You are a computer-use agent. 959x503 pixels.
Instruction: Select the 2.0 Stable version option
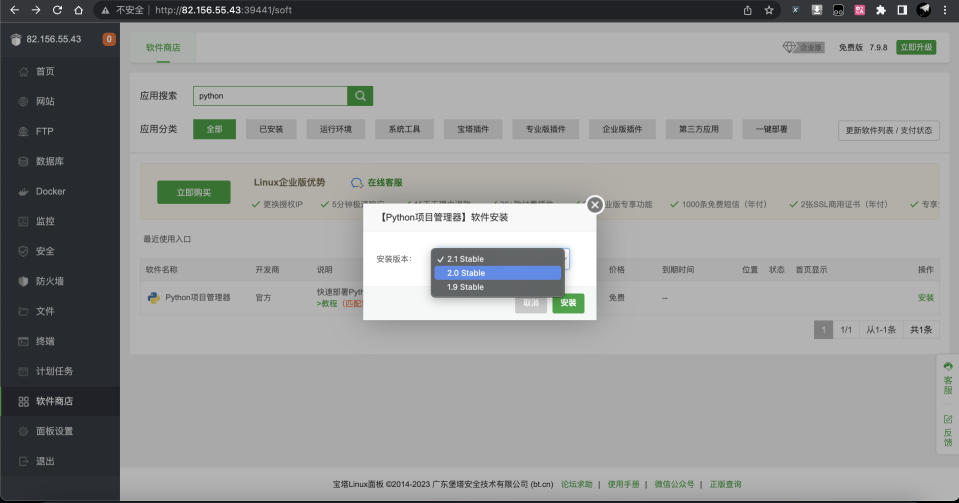497,273
